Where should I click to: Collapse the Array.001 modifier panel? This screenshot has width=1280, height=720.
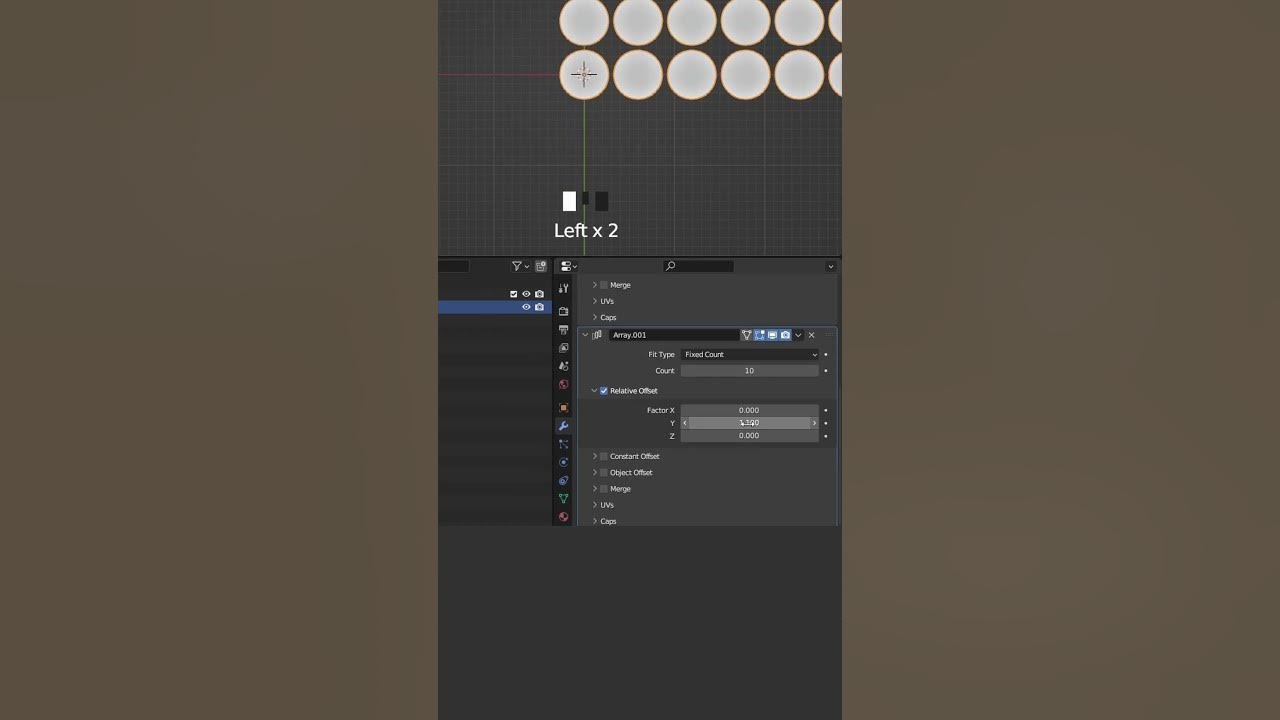pyautogui.click(x=586, y=335)
